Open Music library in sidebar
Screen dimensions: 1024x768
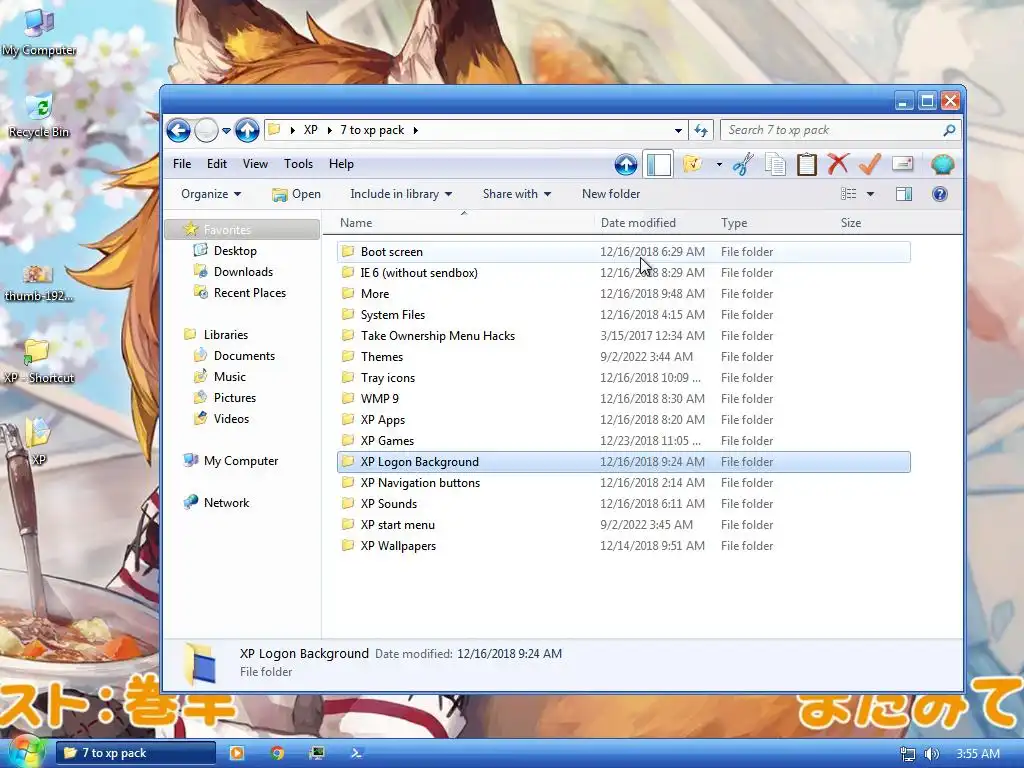click(229, 377)
